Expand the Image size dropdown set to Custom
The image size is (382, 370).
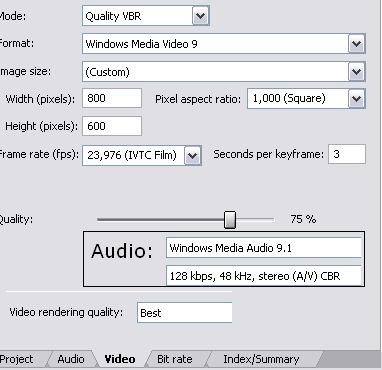coord(224,72)
